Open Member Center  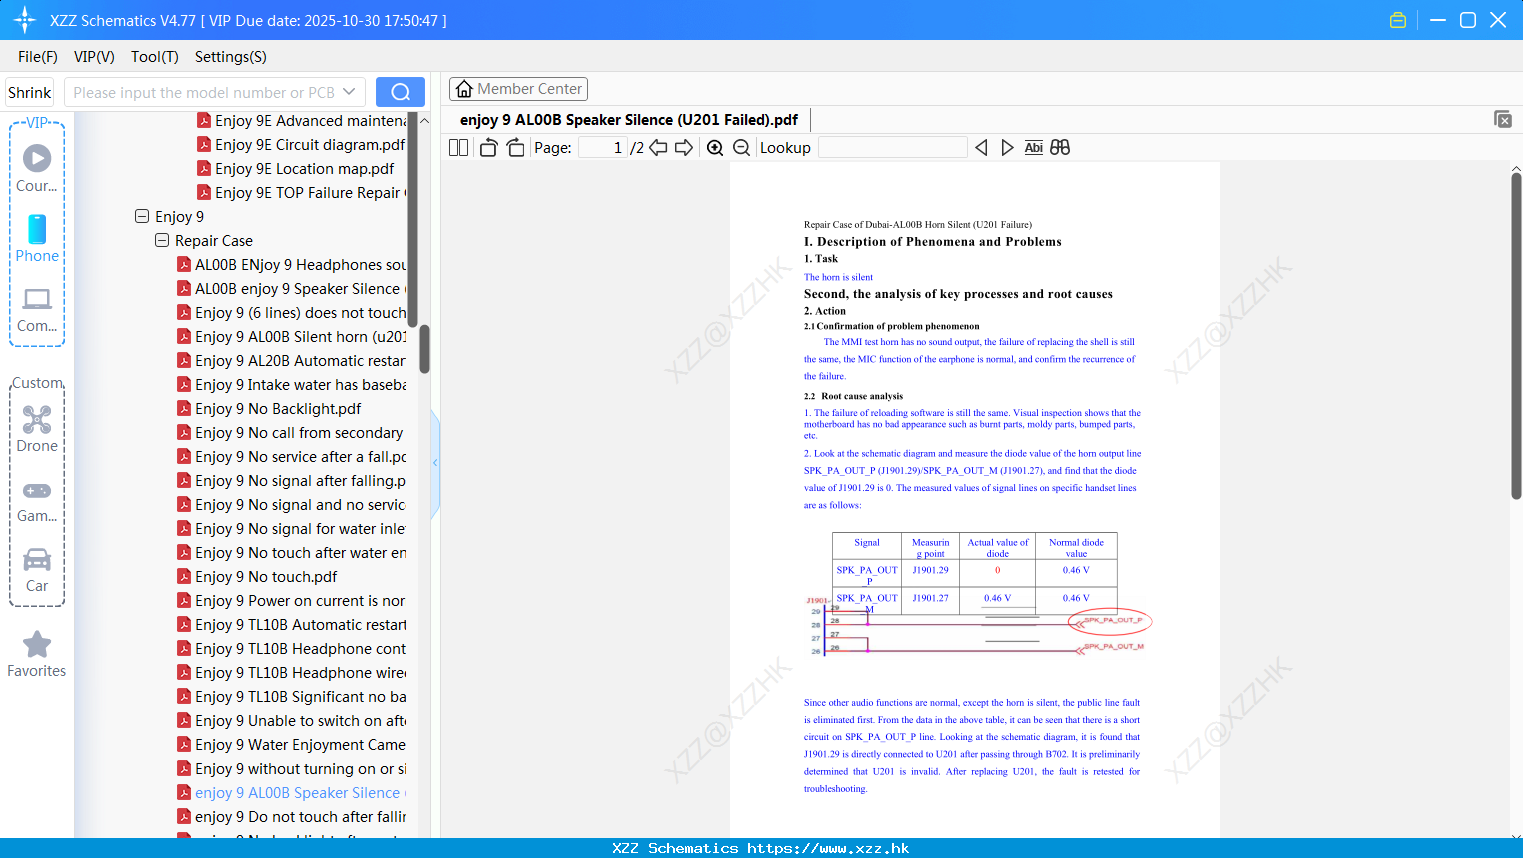[518, 89]
